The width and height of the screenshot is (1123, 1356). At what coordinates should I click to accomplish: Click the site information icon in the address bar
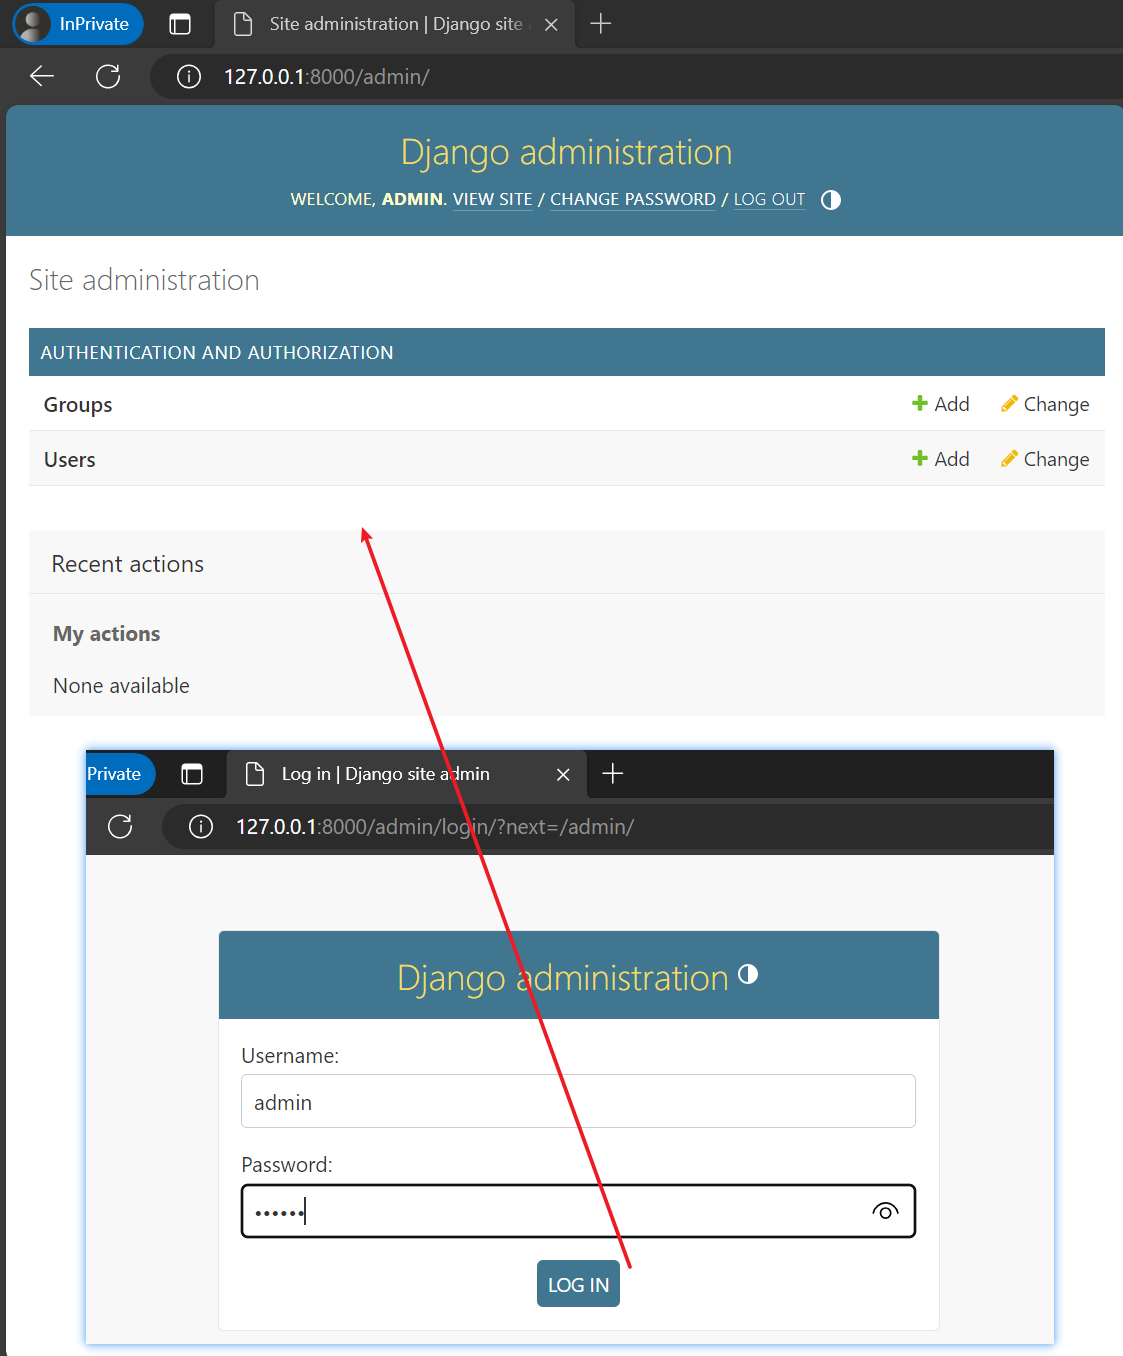(189, 76)
